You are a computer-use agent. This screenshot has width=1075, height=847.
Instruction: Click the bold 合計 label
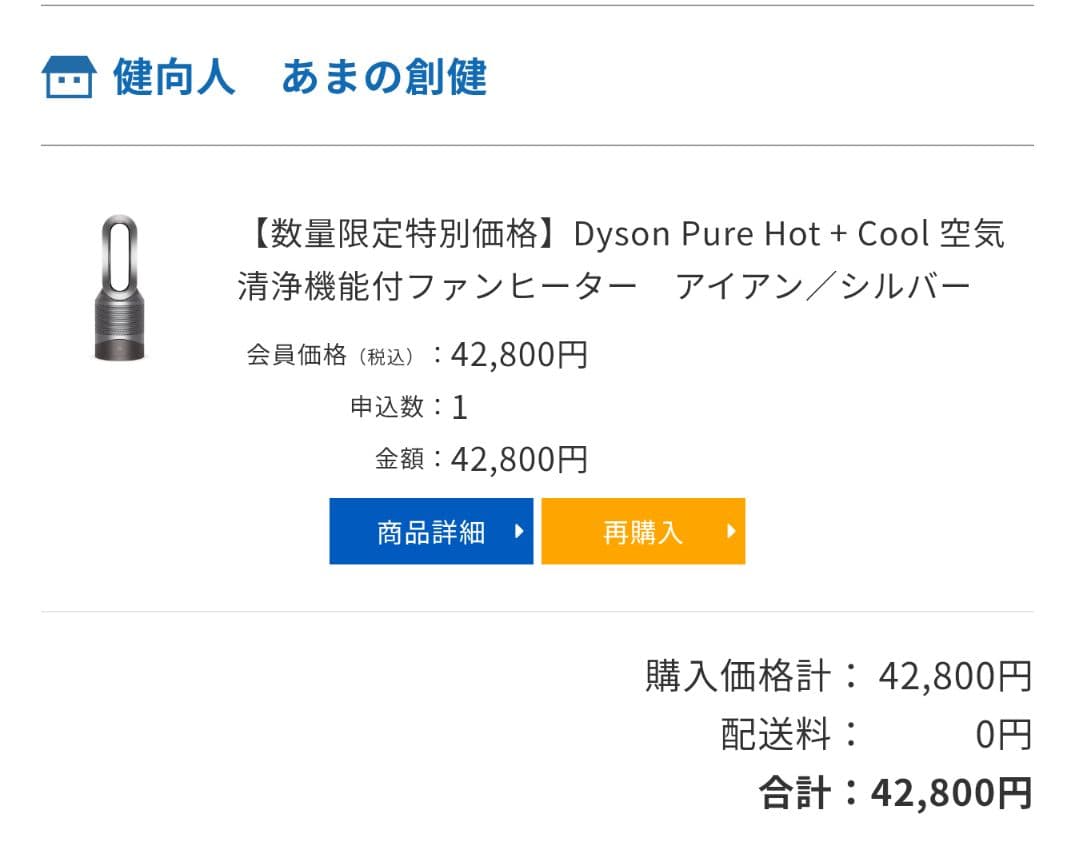point(795,793)
